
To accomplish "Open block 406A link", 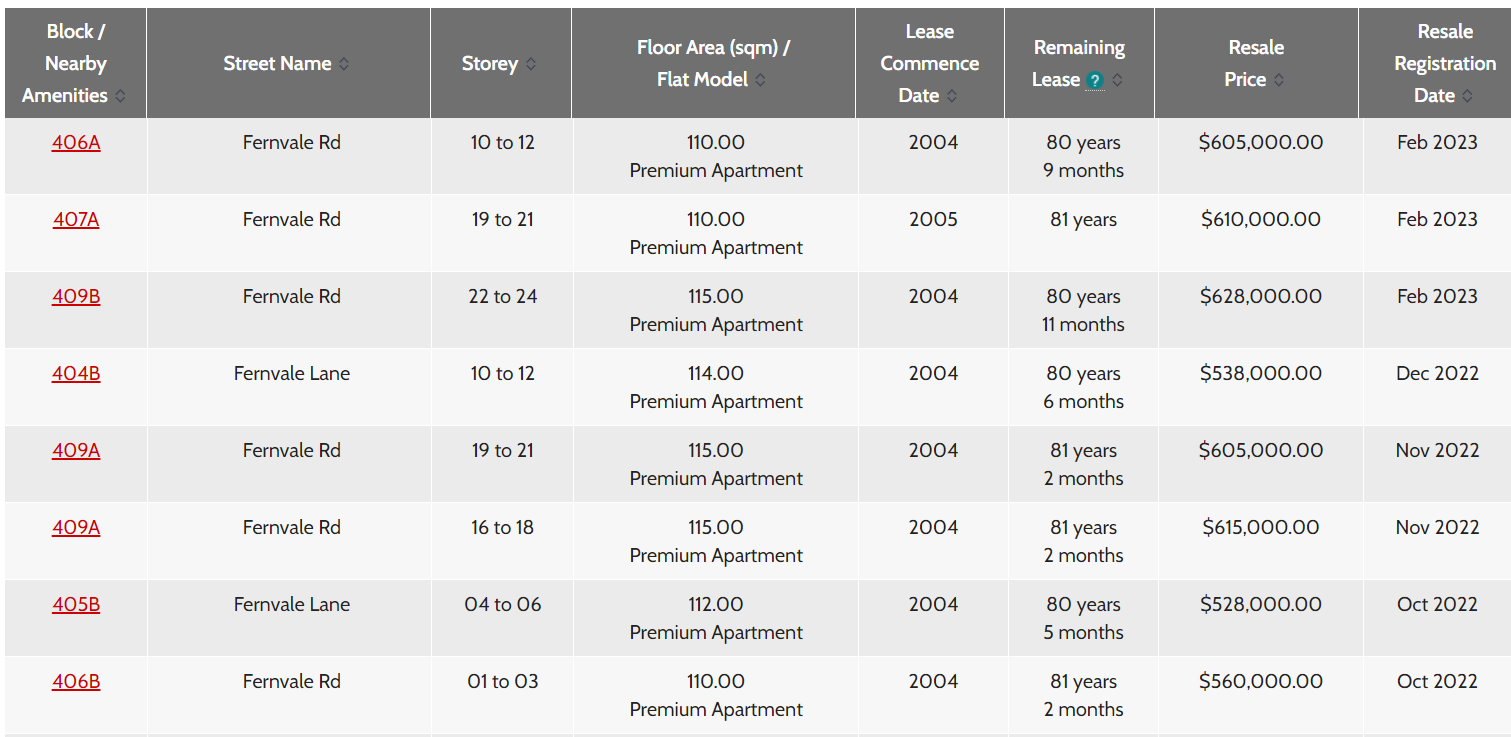I will point(76,142).
